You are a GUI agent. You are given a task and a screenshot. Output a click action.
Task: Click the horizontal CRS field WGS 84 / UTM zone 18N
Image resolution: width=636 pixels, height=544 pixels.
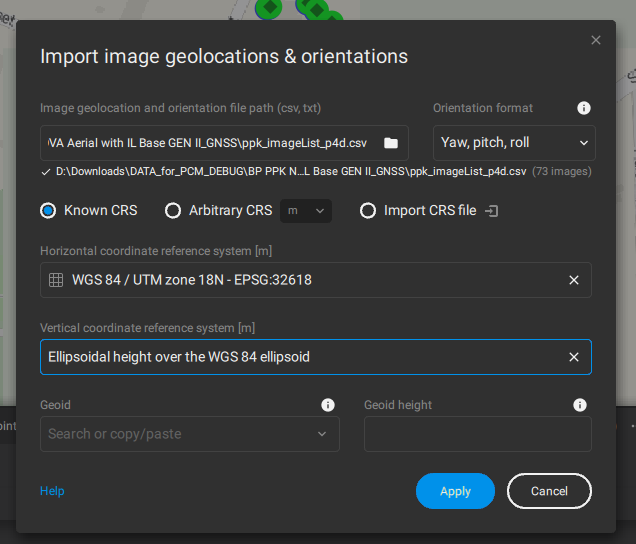[x=316, y=280]
